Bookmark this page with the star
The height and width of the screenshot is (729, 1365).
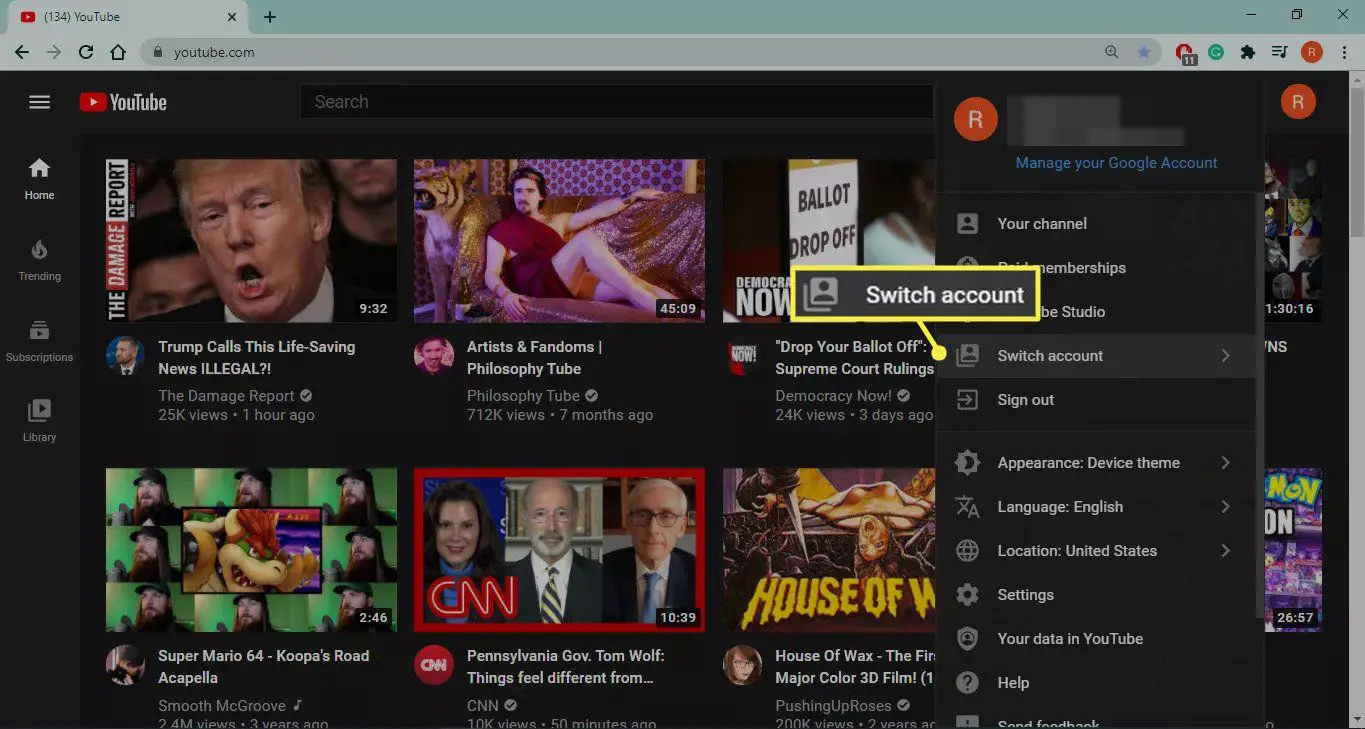point(1144,52)
